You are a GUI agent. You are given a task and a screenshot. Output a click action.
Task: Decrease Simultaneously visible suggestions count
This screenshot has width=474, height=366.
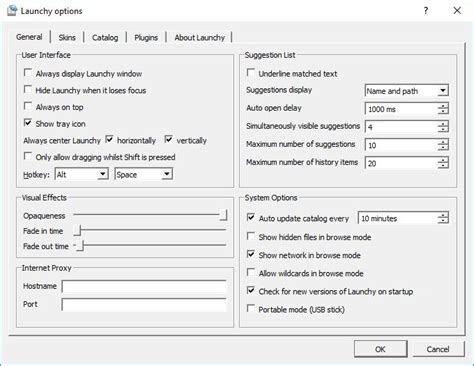point(443,129)
